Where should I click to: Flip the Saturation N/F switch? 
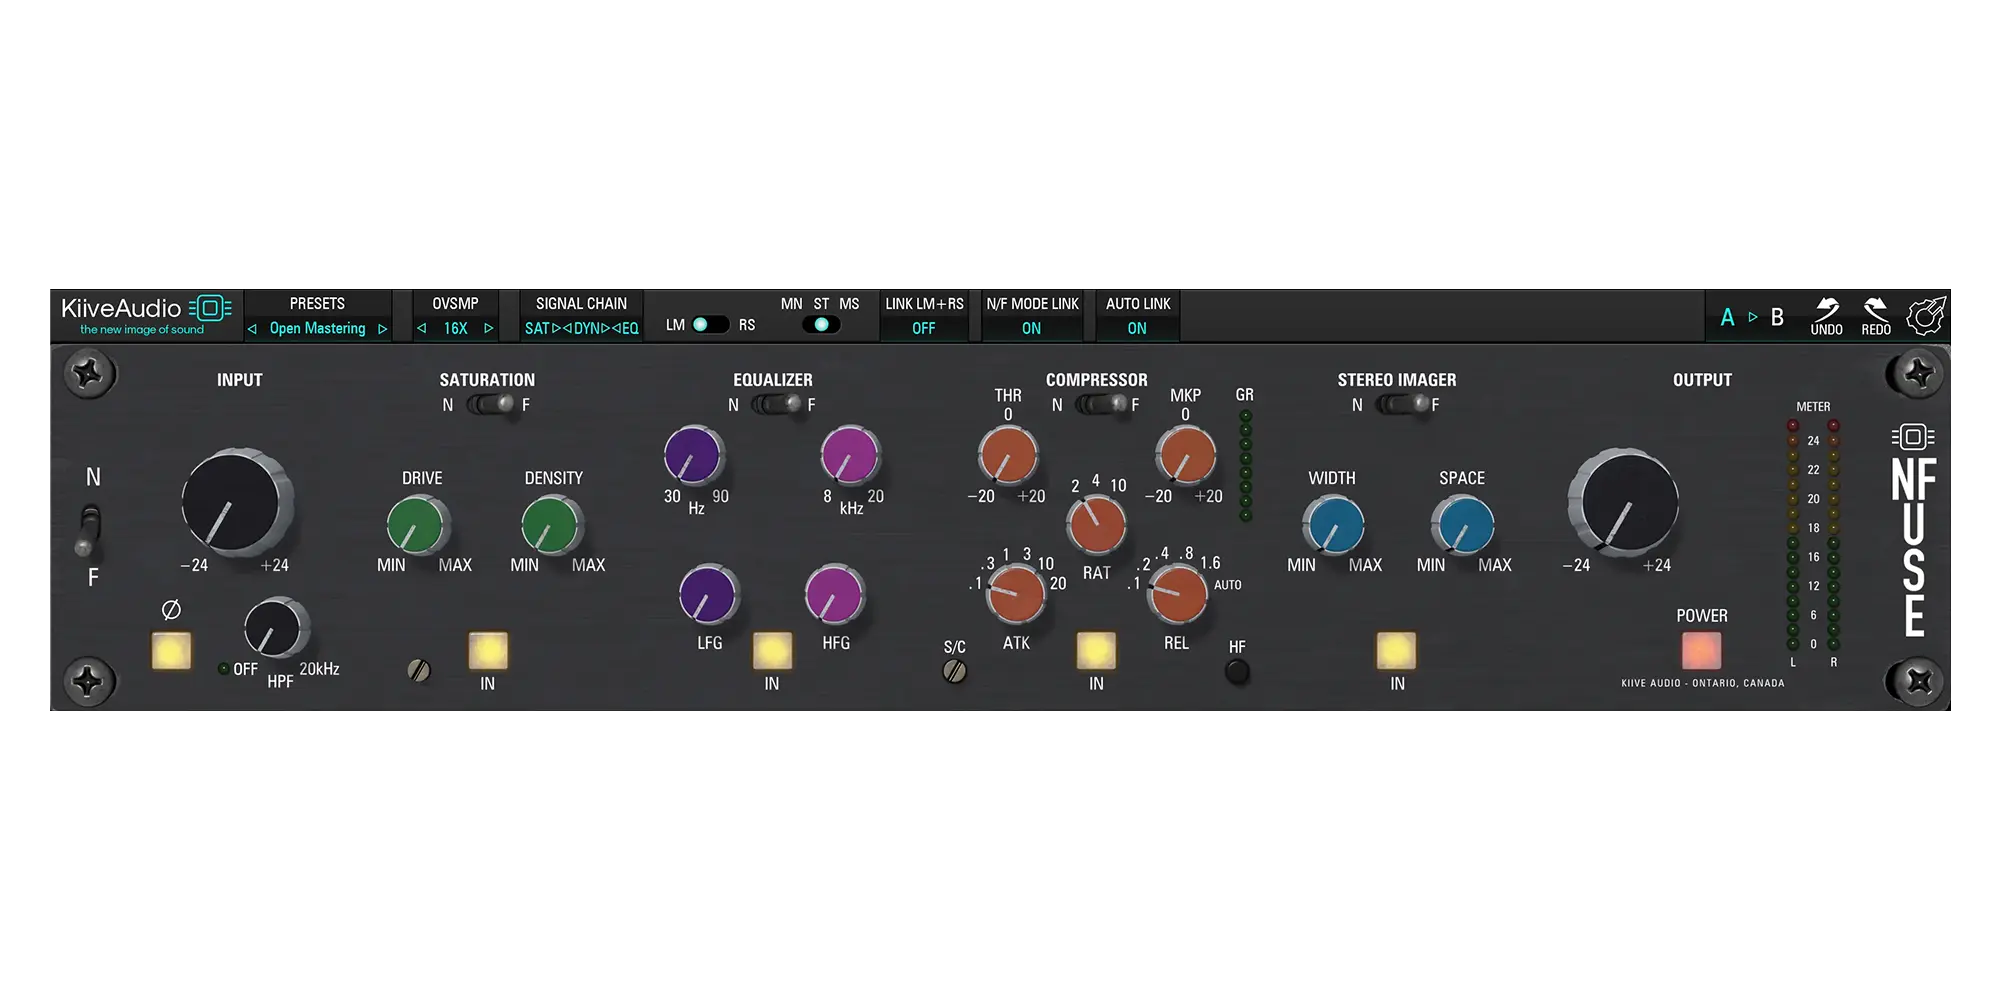[490, 404]
